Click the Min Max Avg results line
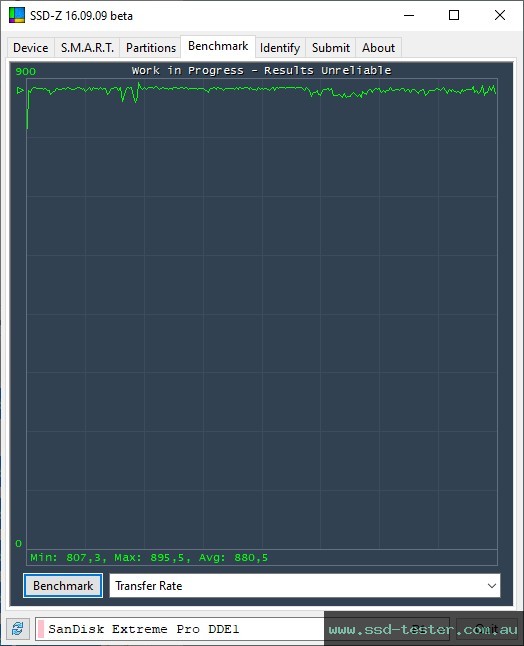Screen dimensions: 524x646 point(149,557)
